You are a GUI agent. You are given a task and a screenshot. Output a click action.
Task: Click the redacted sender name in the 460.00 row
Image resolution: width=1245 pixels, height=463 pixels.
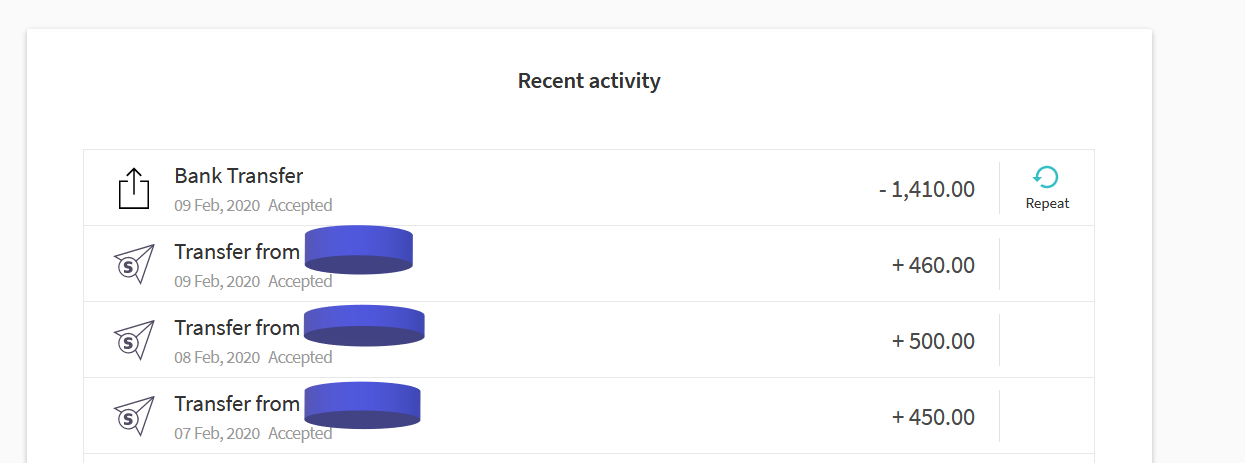[358, 250]
